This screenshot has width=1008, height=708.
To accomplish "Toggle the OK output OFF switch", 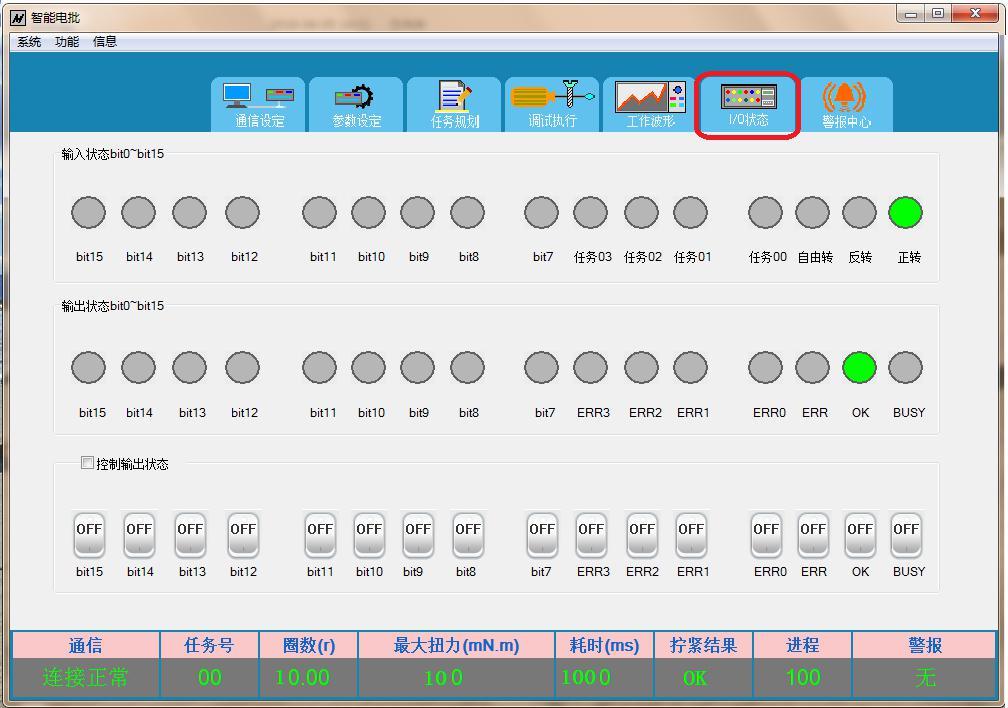I will point(860,535).
